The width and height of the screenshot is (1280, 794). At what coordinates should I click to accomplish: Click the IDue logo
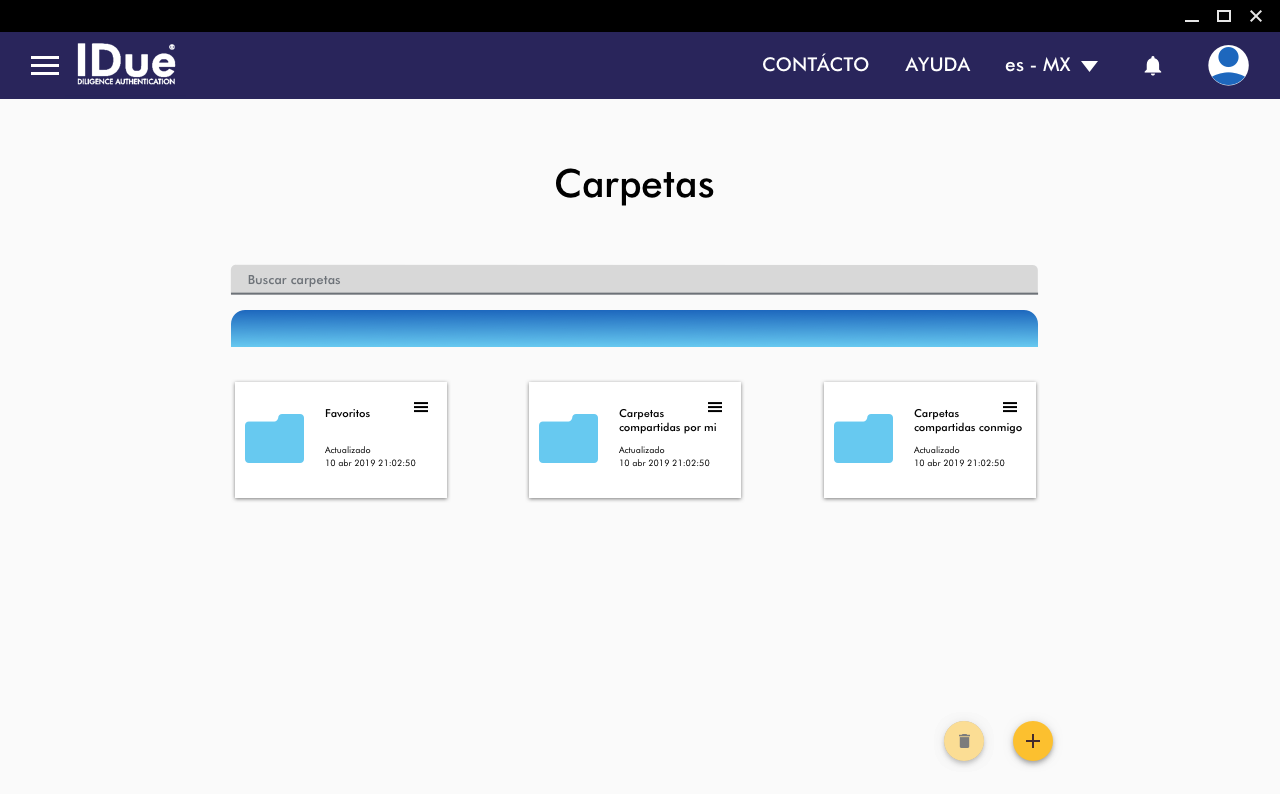tap(126, 65)
